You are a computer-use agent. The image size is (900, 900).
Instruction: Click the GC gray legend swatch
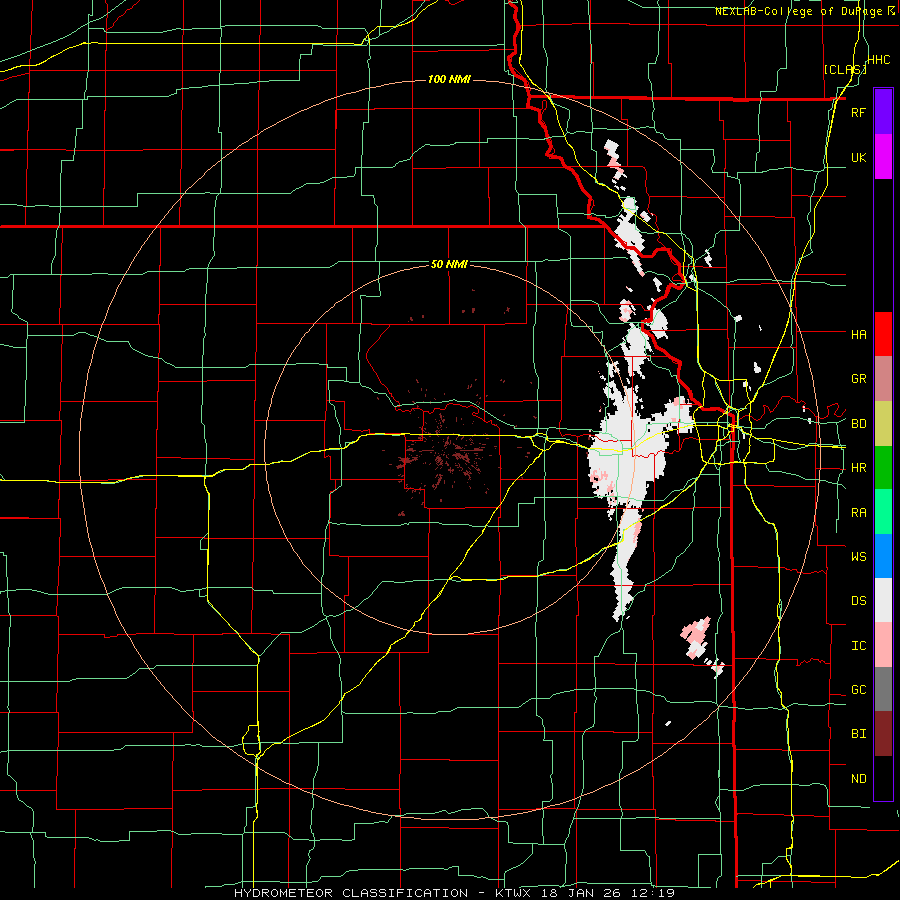[x=883, y=689]
